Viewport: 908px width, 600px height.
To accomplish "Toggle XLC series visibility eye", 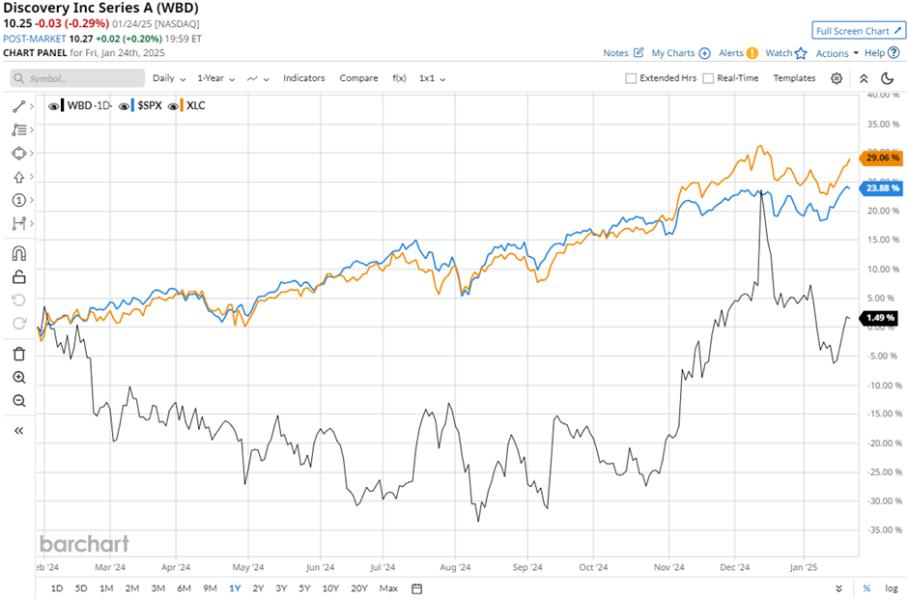I will click(x=173, y=106).
